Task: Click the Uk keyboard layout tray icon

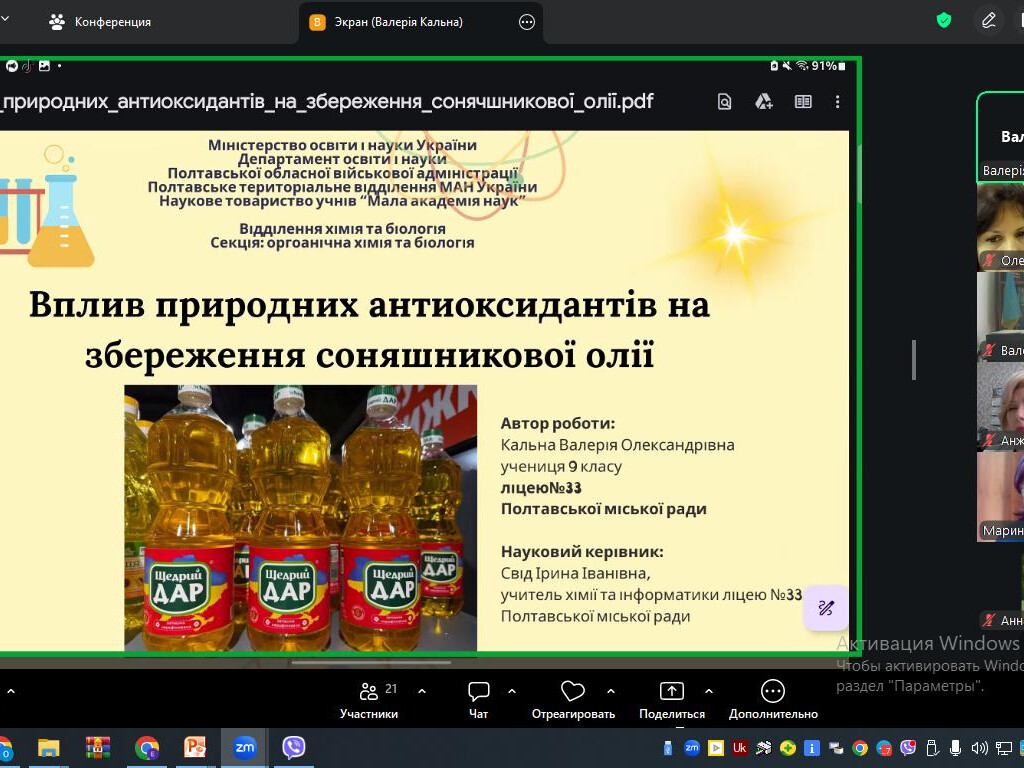Action: tap(739, 748)
